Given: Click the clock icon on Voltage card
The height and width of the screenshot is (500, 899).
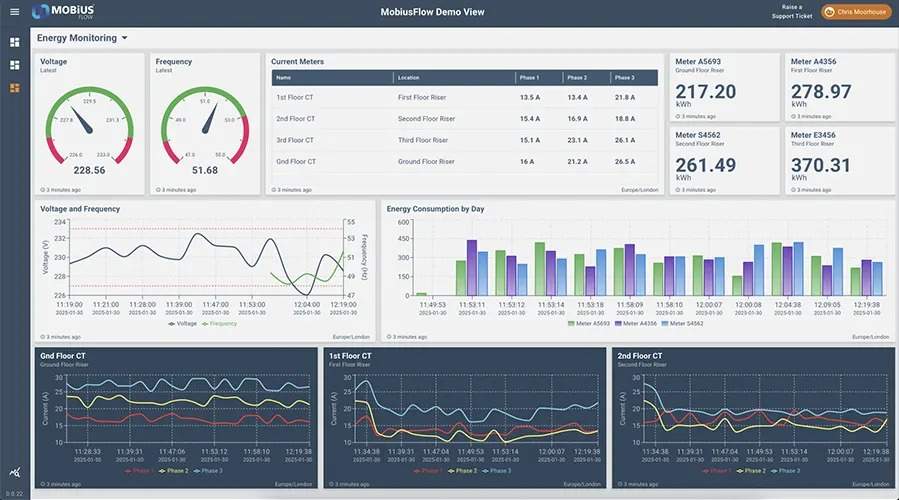Looking at the screenshot, I should 43,189.
